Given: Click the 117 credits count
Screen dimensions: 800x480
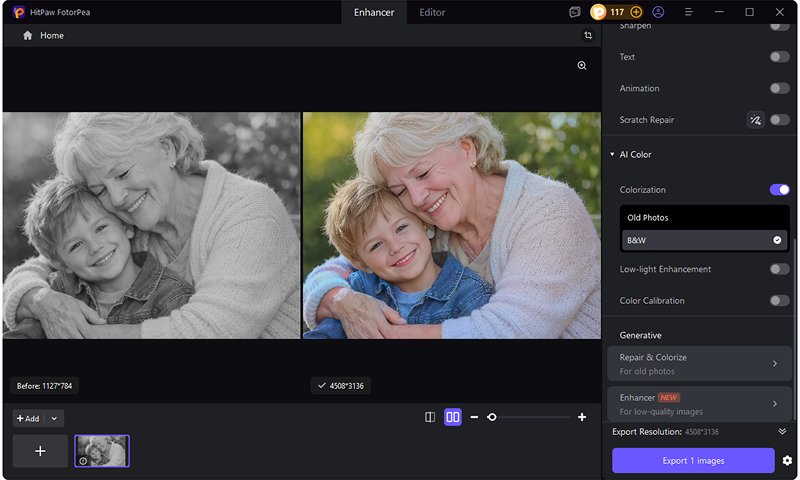Looking at the screenshot, I should coord(617,12).
